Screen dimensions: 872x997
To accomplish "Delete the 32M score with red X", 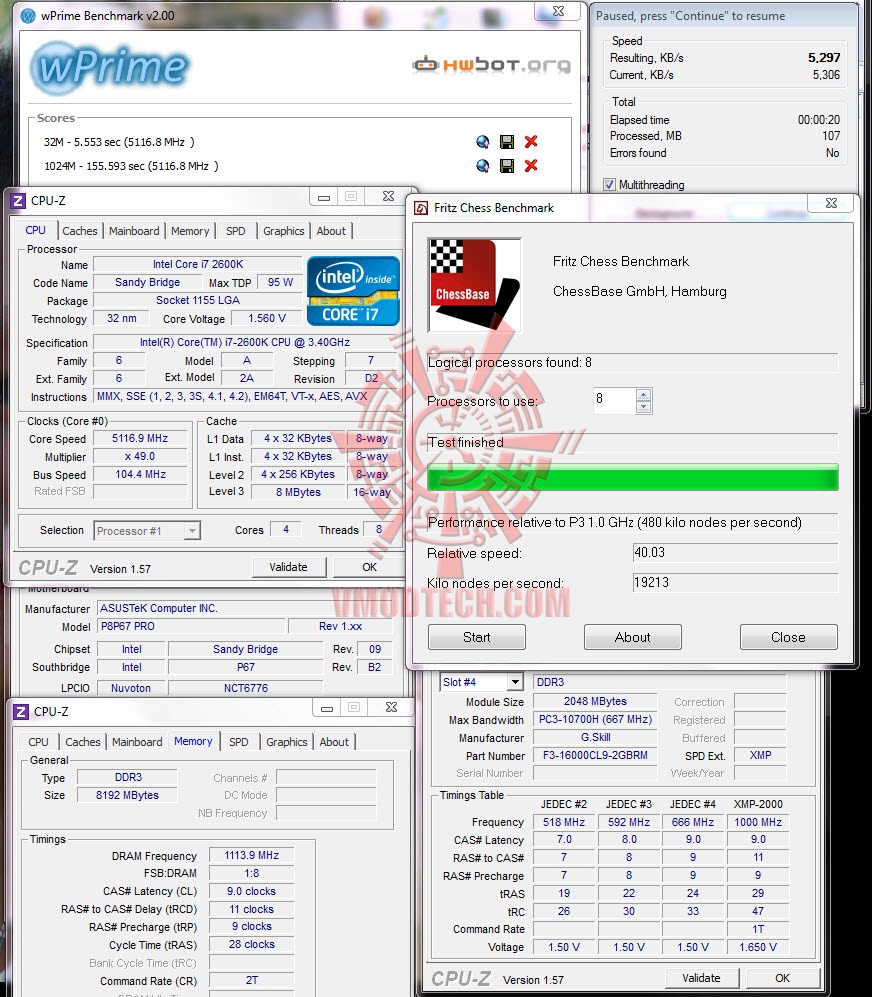I will 531,141.
